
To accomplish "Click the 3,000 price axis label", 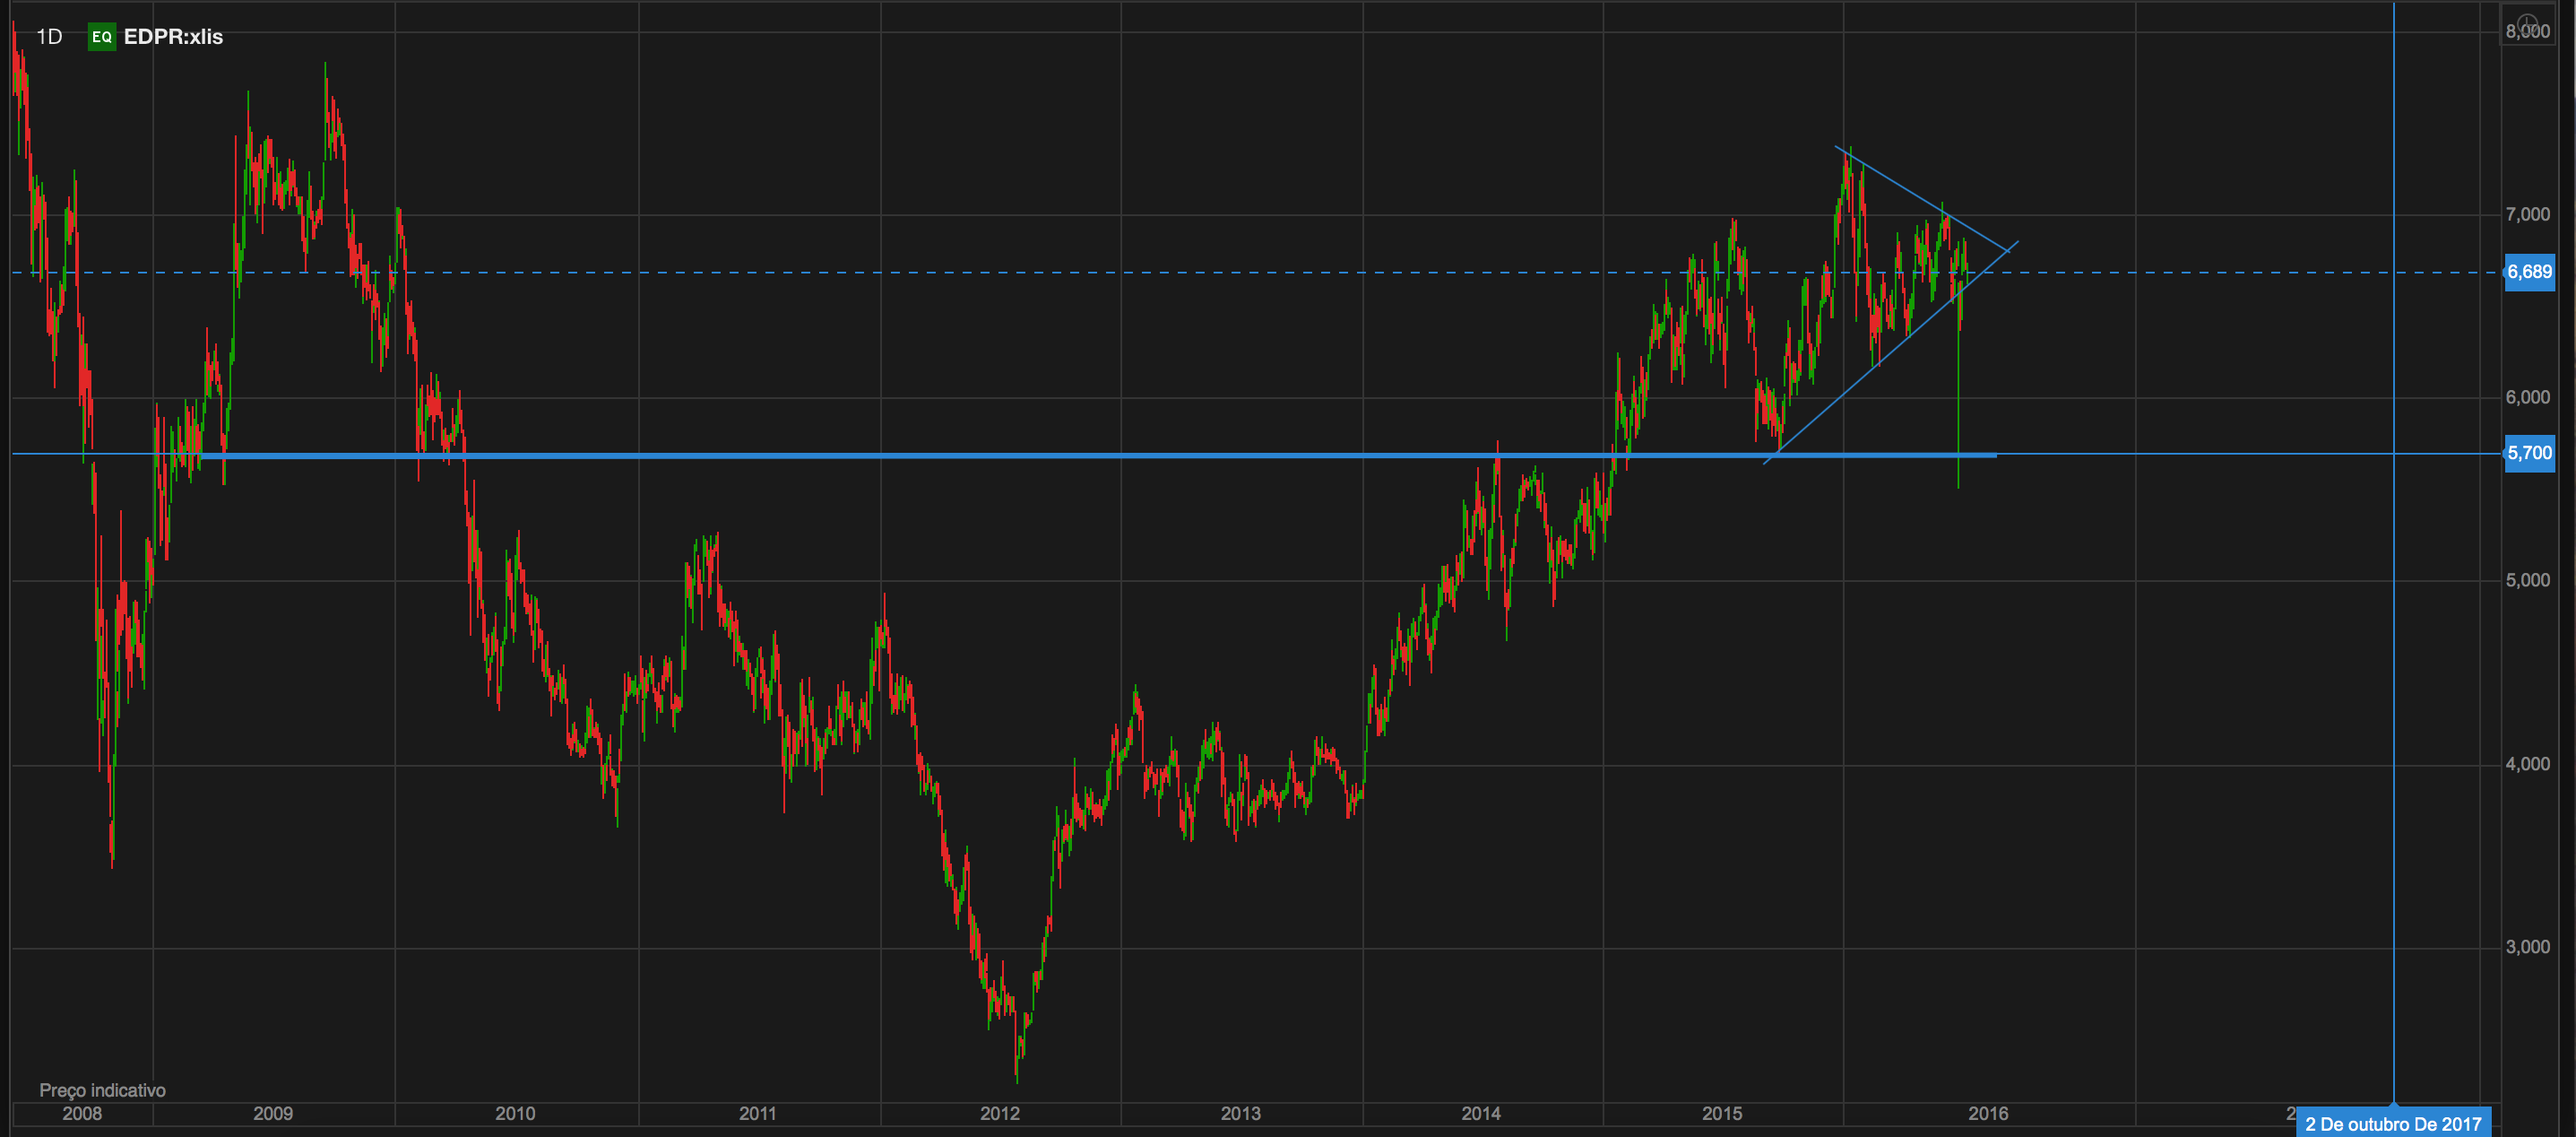I will 2527,947.
